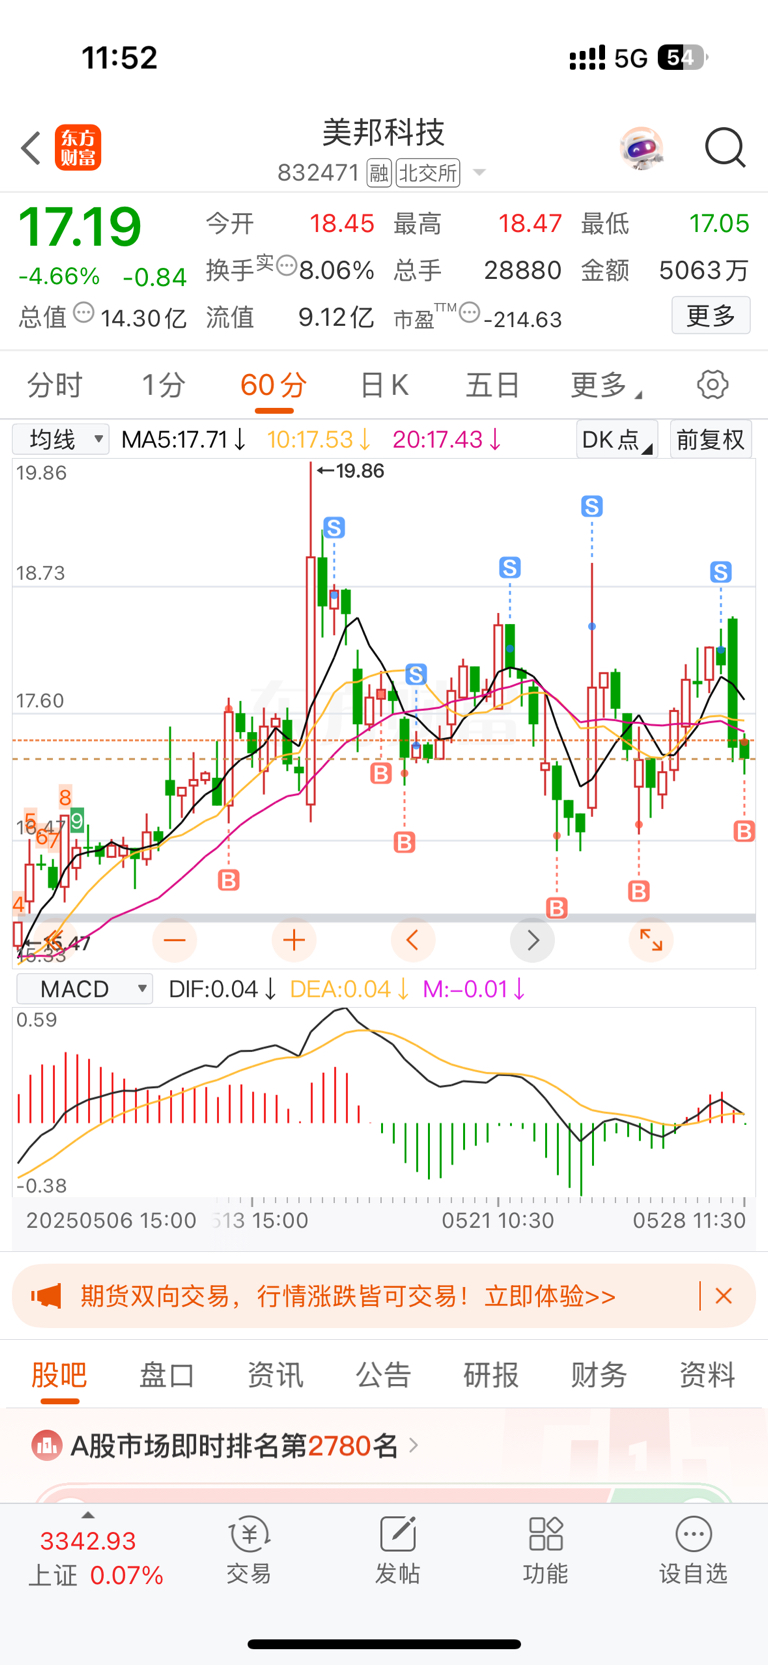
Task: Open the 公告 tab
Action: [383, 1375]
